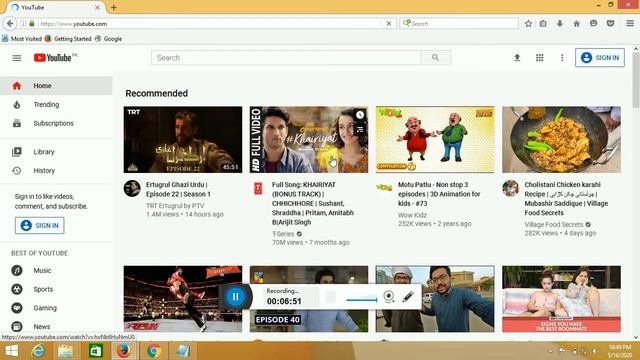Open Music under Best of YouTube

[56, 270]
